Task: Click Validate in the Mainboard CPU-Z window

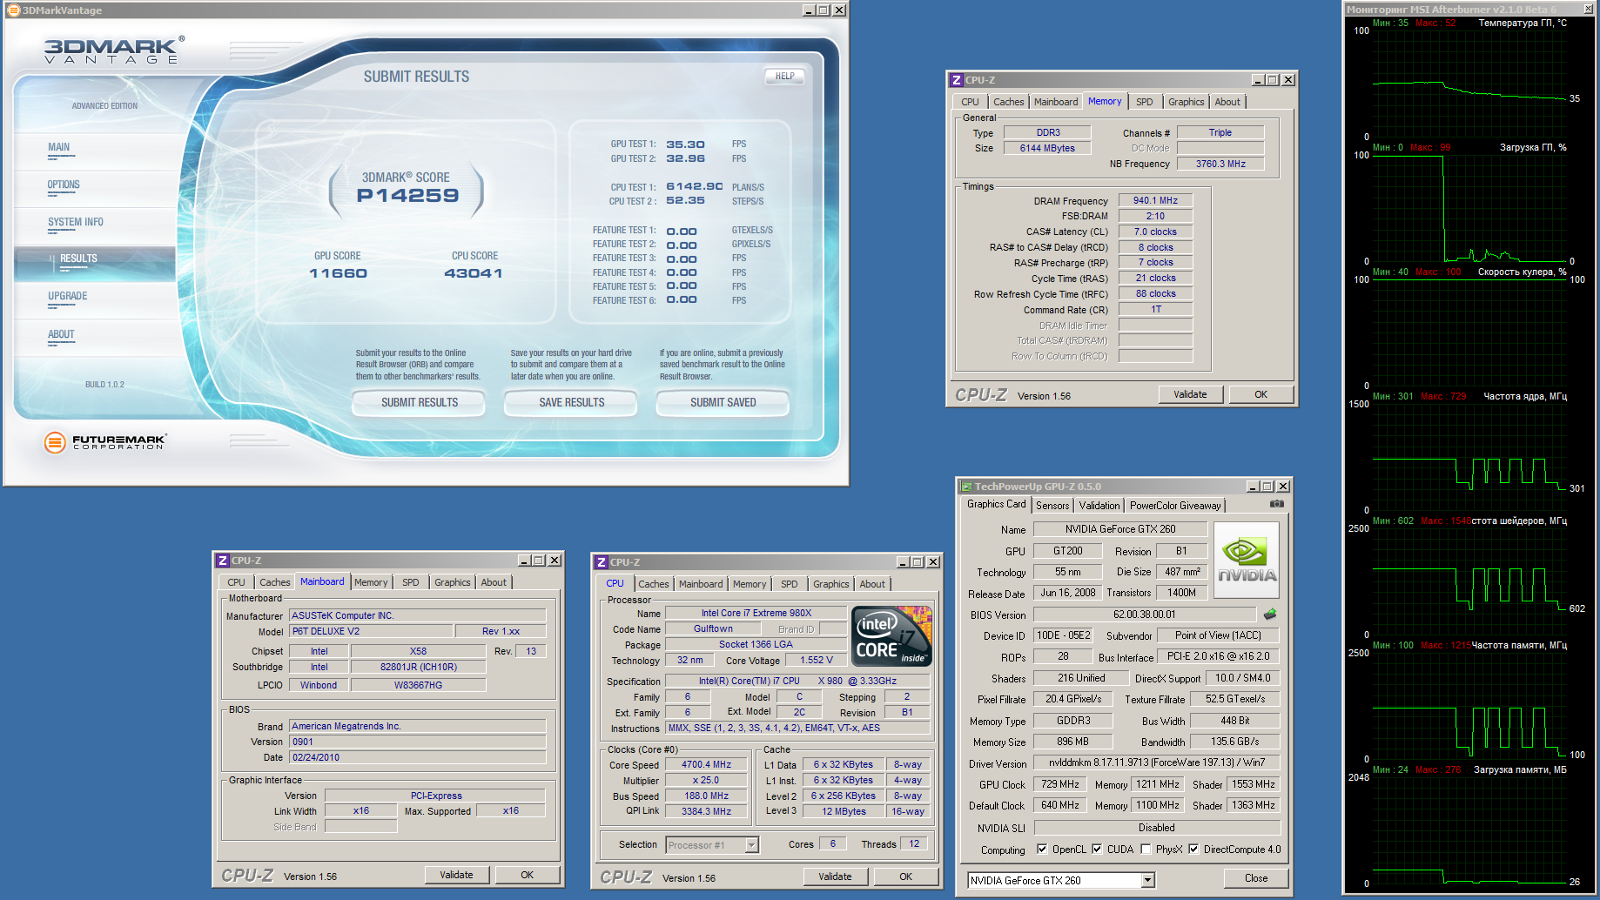Action: (x=456, y=875)
